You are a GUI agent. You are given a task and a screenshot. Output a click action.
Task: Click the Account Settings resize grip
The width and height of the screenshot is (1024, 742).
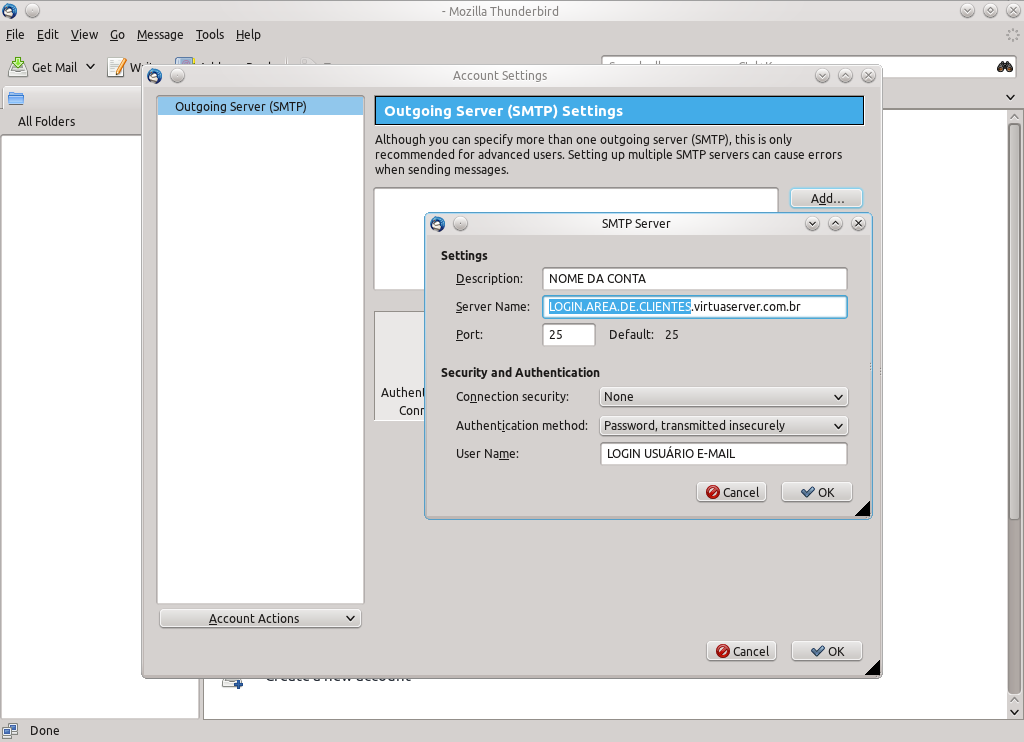point(872,668)
